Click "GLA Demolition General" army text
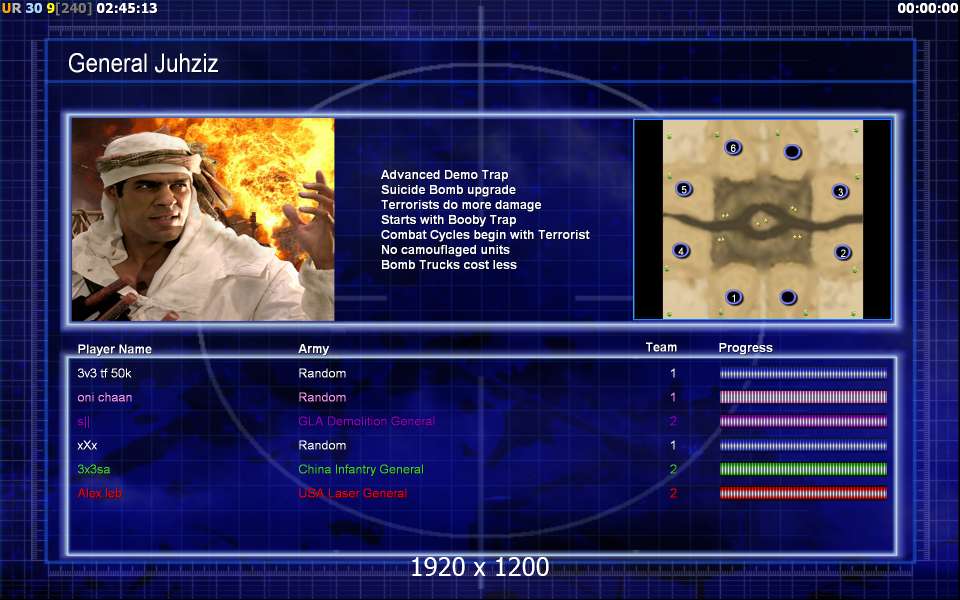 366,421
